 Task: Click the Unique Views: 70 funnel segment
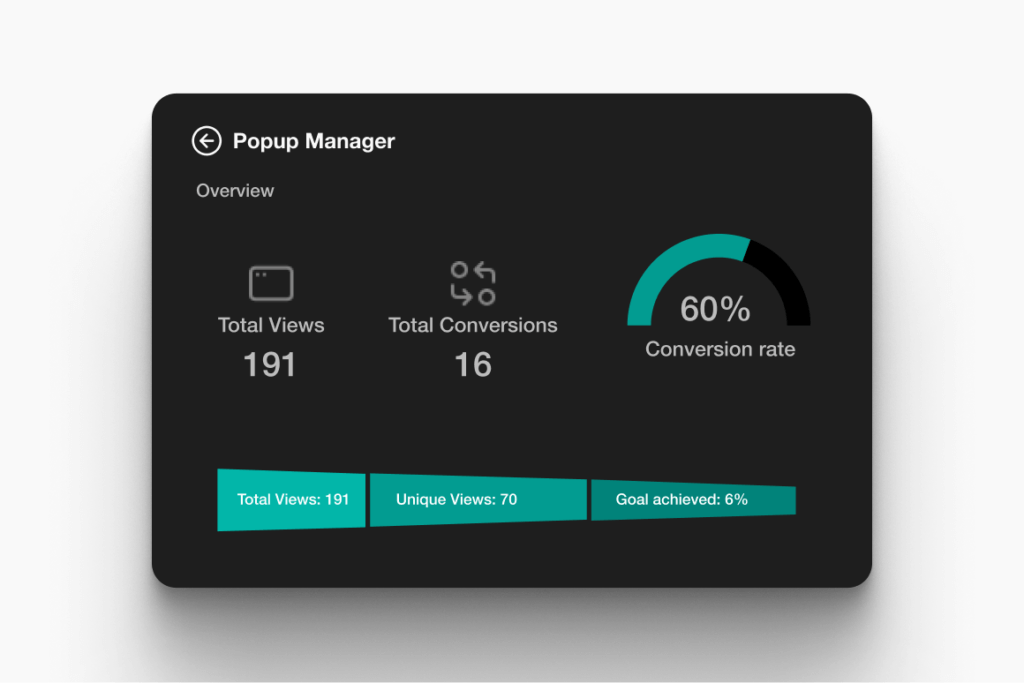click(x=478, y=499)
